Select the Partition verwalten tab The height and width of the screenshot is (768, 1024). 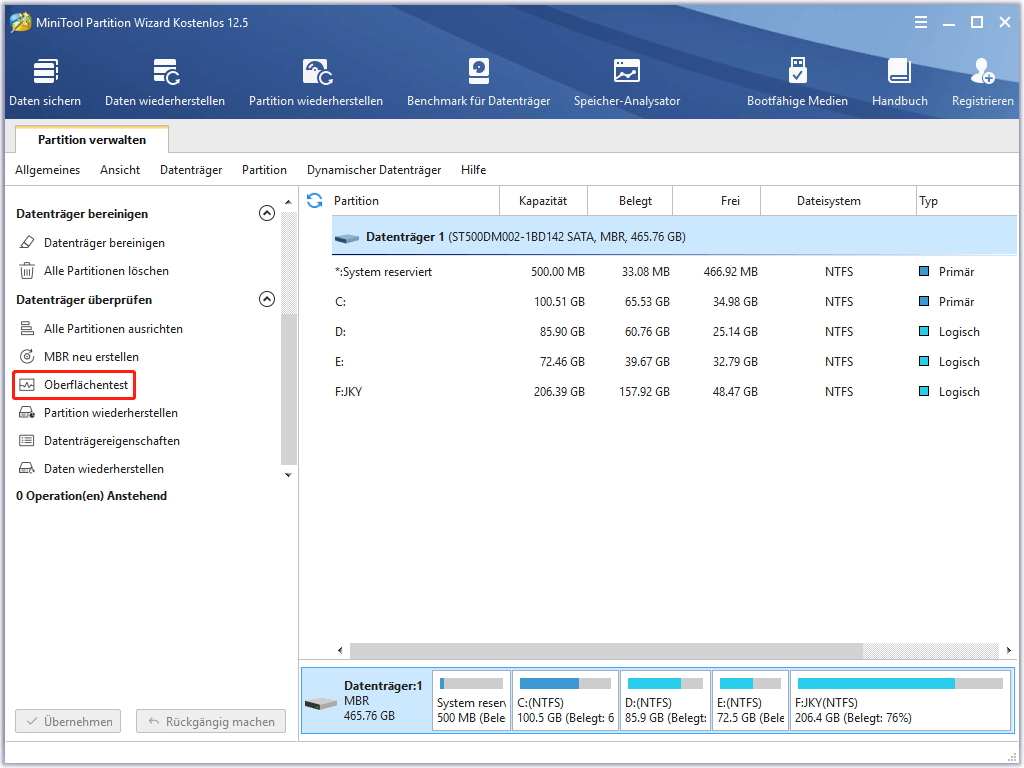[x=92, y=140]
